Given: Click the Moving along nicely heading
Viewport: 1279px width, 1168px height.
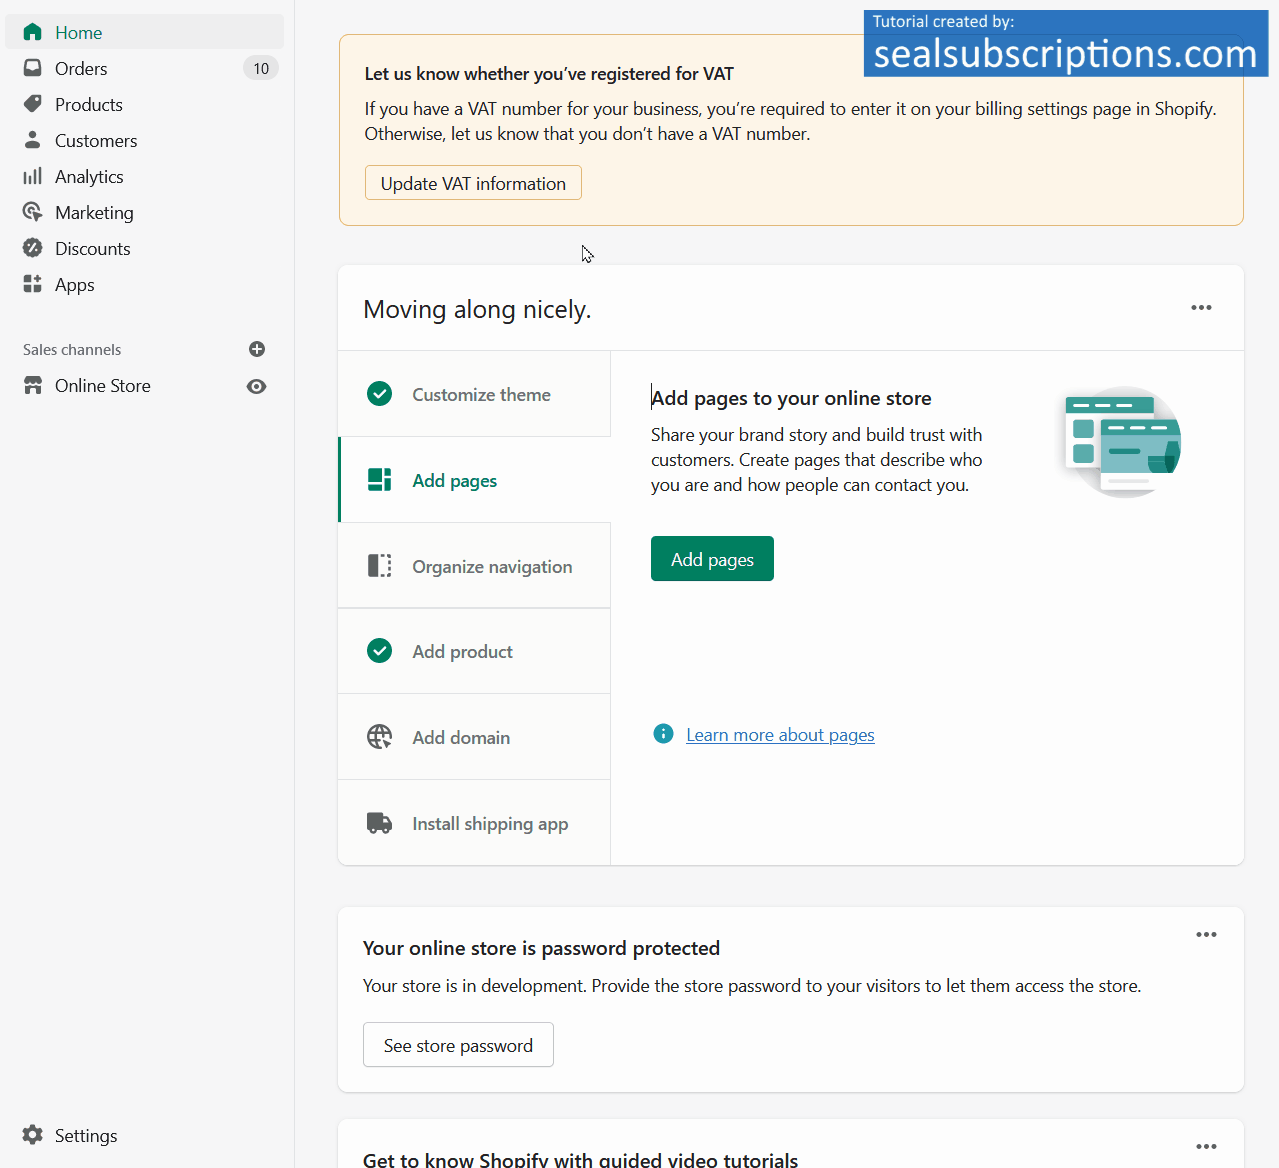Looking at the screenshot, I should [477, 309].
